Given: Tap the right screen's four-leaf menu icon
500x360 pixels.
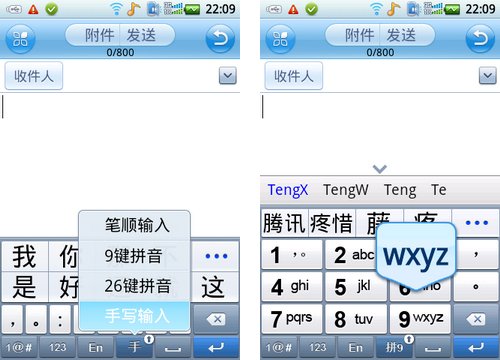Looking at the screenshot, I should (x=280, y=39).
